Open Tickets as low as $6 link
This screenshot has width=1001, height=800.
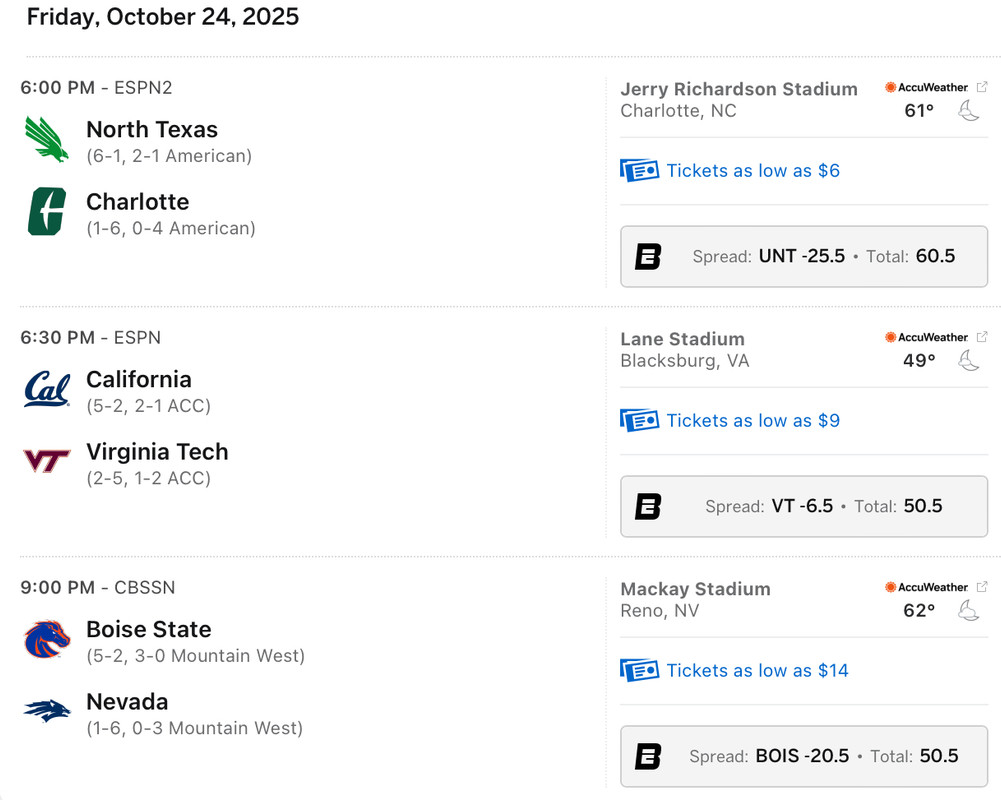tap(753, 171)
